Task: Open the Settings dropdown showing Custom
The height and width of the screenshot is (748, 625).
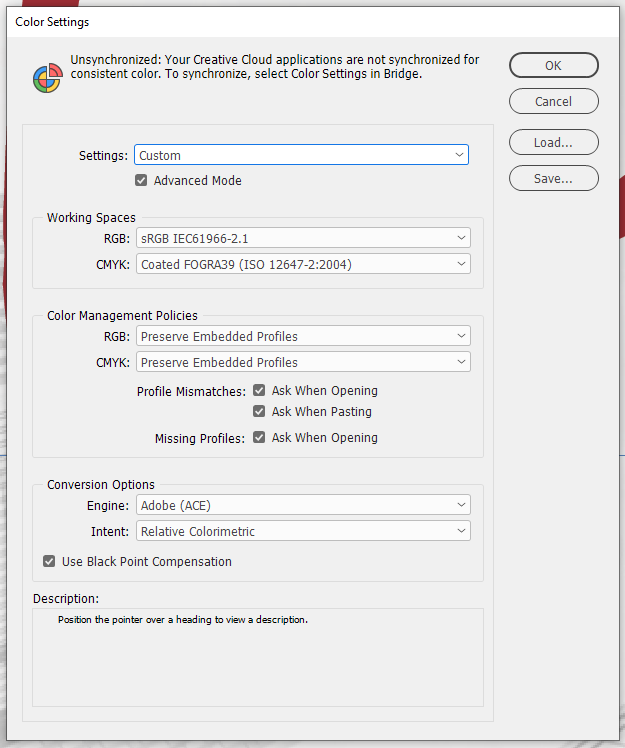Action: click(302, 155)
